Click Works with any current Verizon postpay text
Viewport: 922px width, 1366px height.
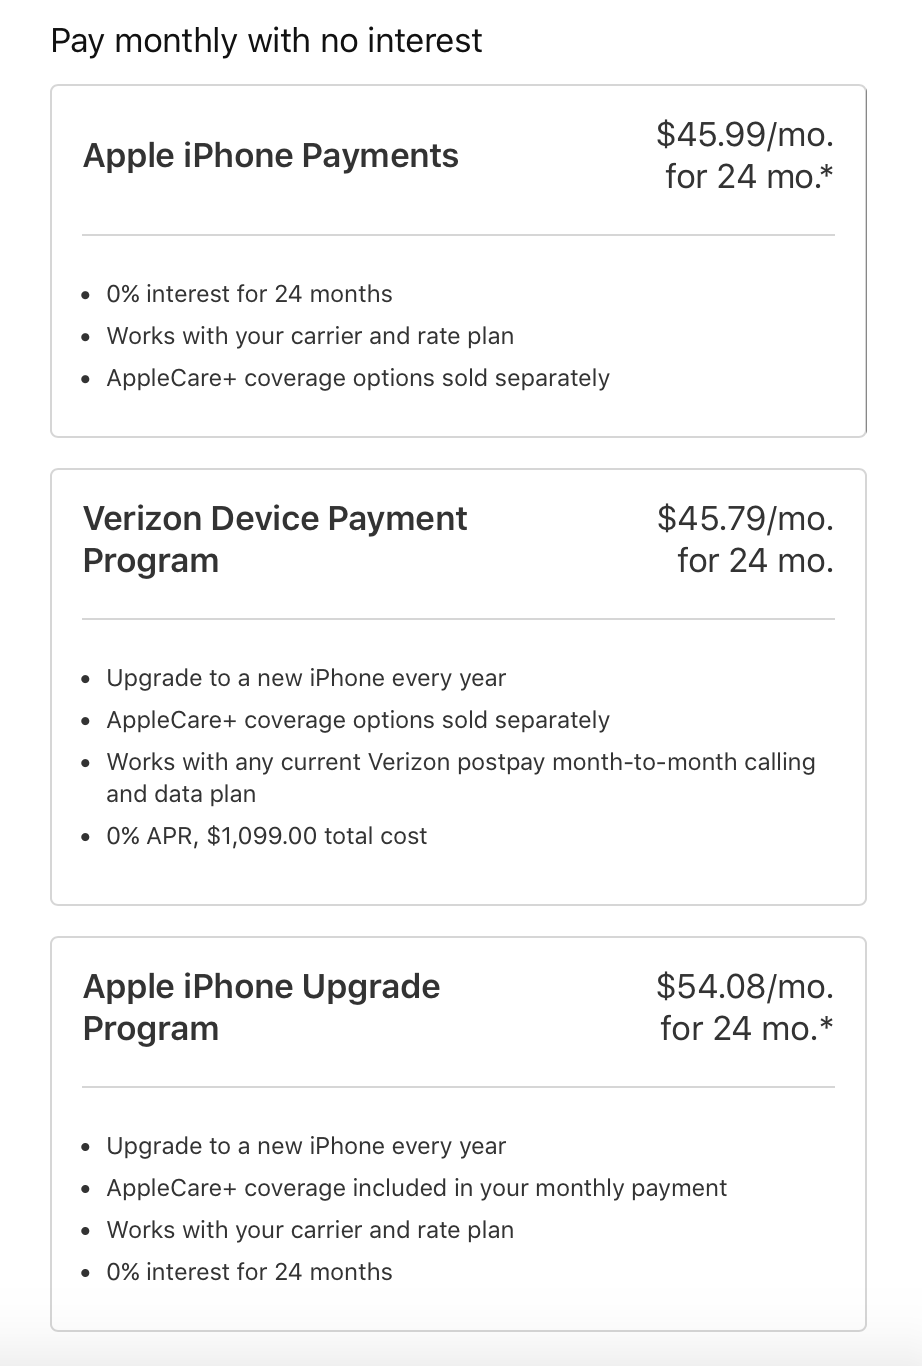[x=461, y=778]
